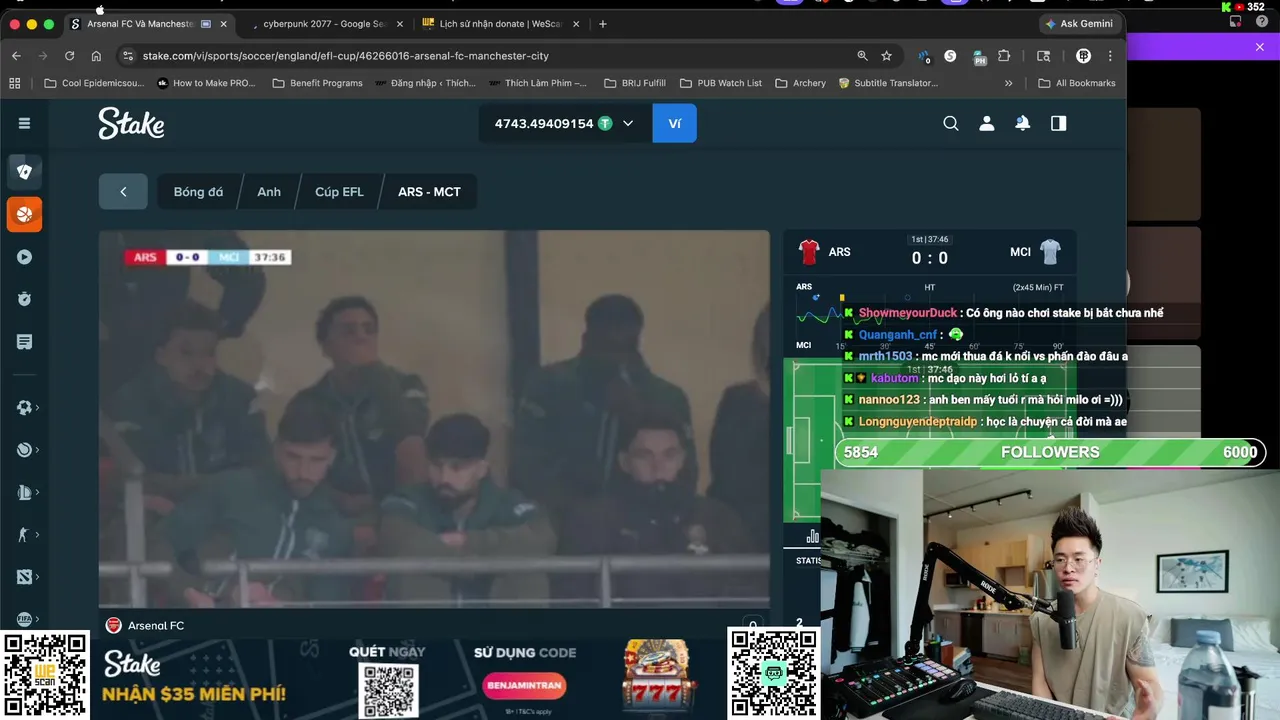Expand the FIFA sidebar chevron
Viewport: 1280px width, 720px height.
click(x=38, y=619)
